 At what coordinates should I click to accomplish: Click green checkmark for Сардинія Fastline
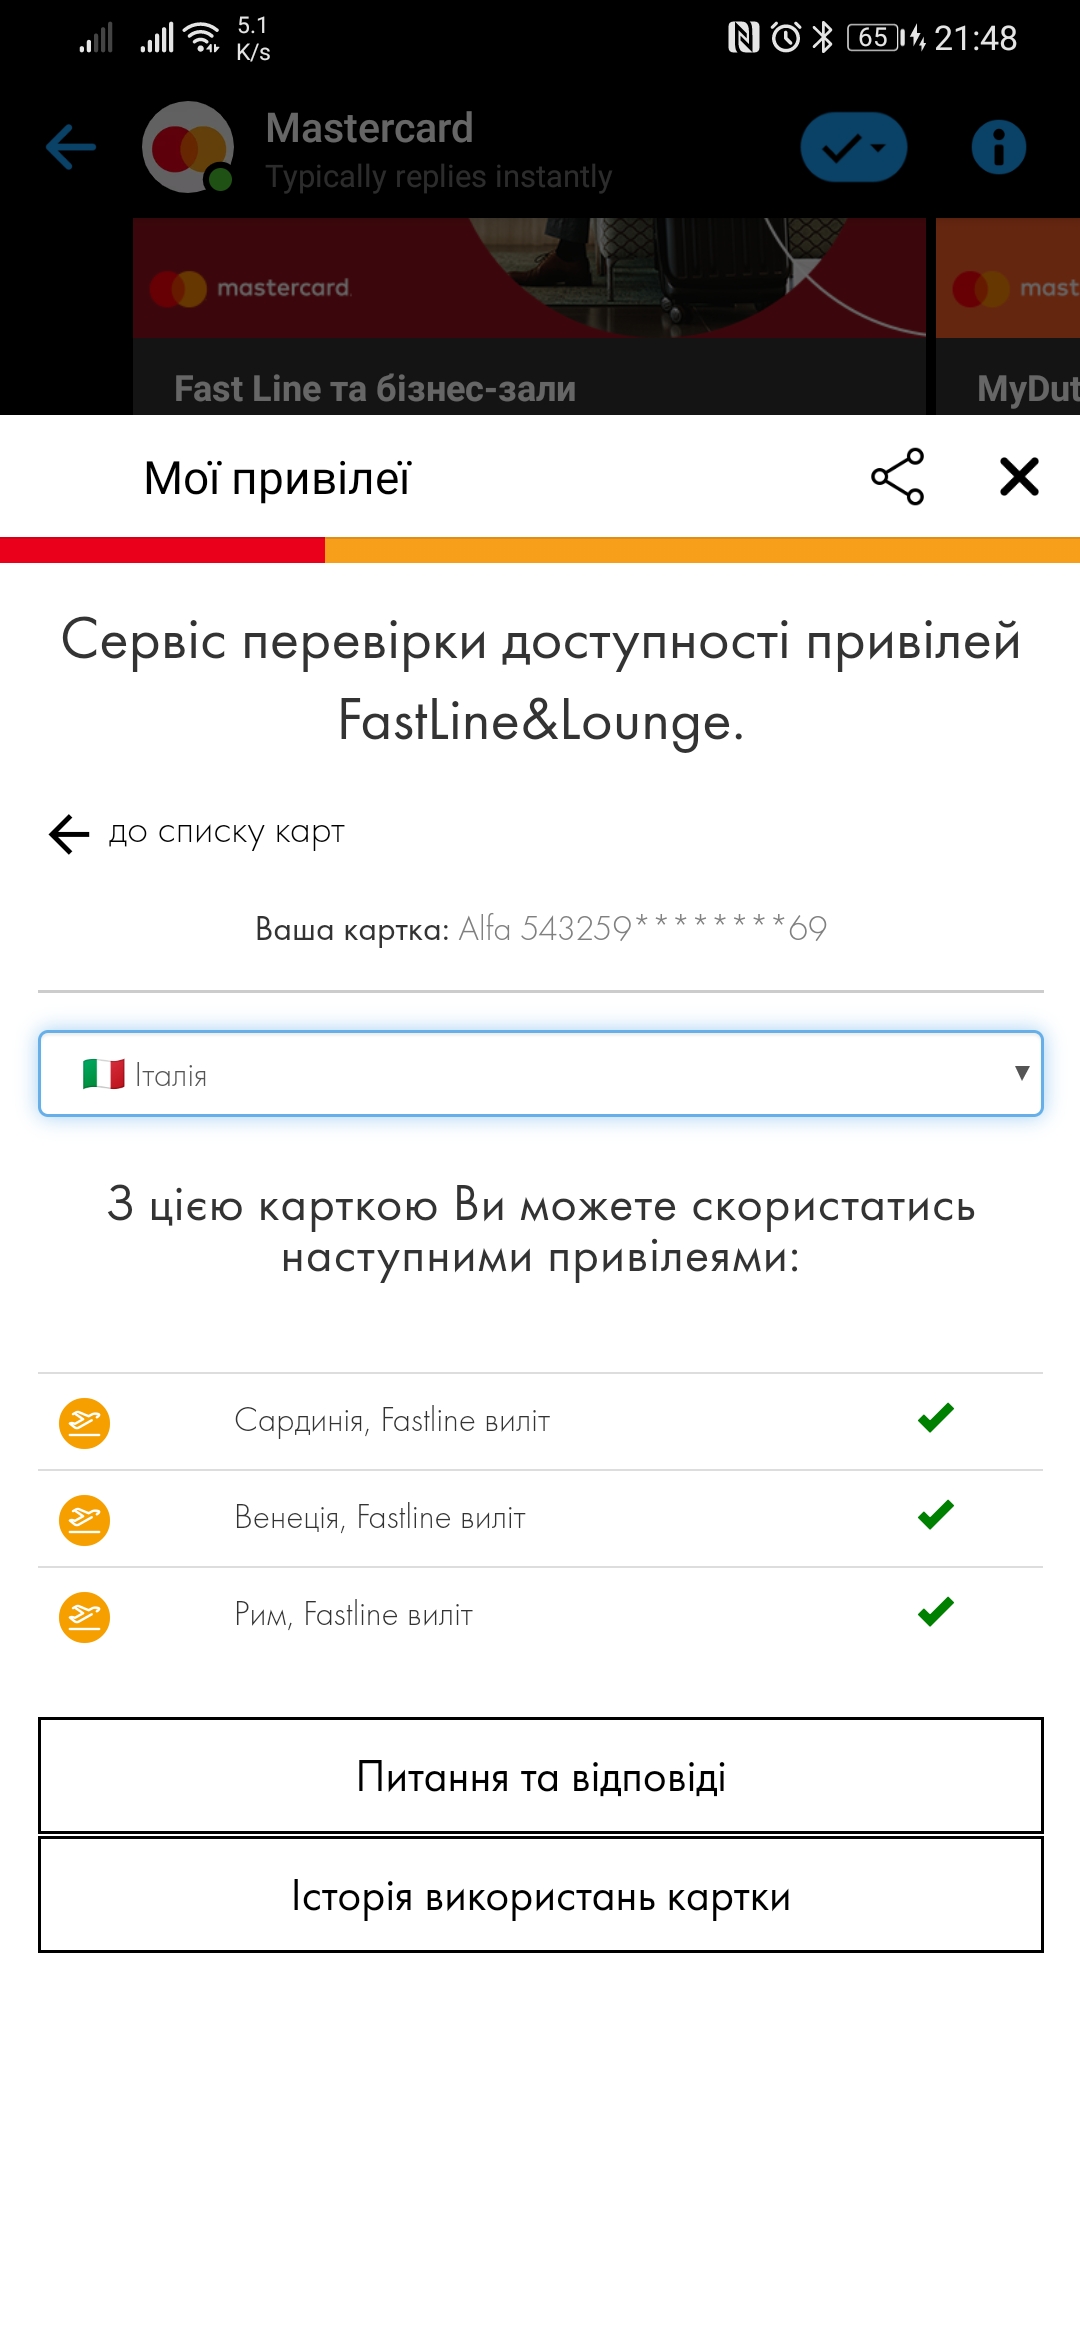[936, 1418]
